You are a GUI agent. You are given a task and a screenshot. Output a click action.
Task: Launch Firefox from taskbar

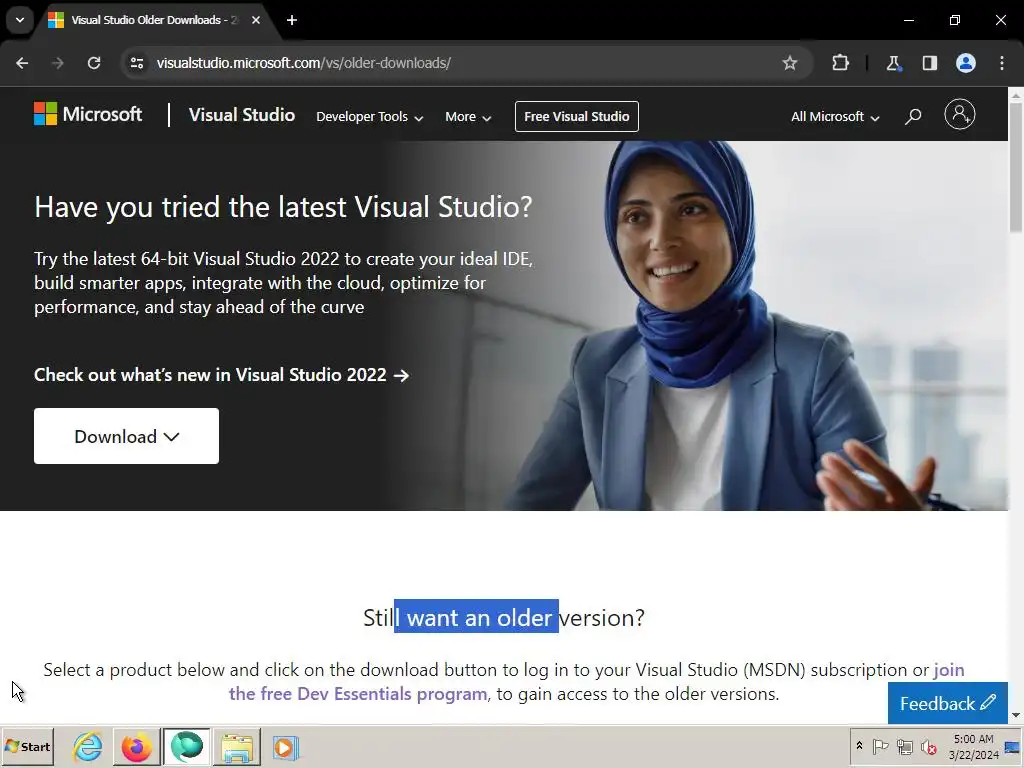click(x=136, y=747)
